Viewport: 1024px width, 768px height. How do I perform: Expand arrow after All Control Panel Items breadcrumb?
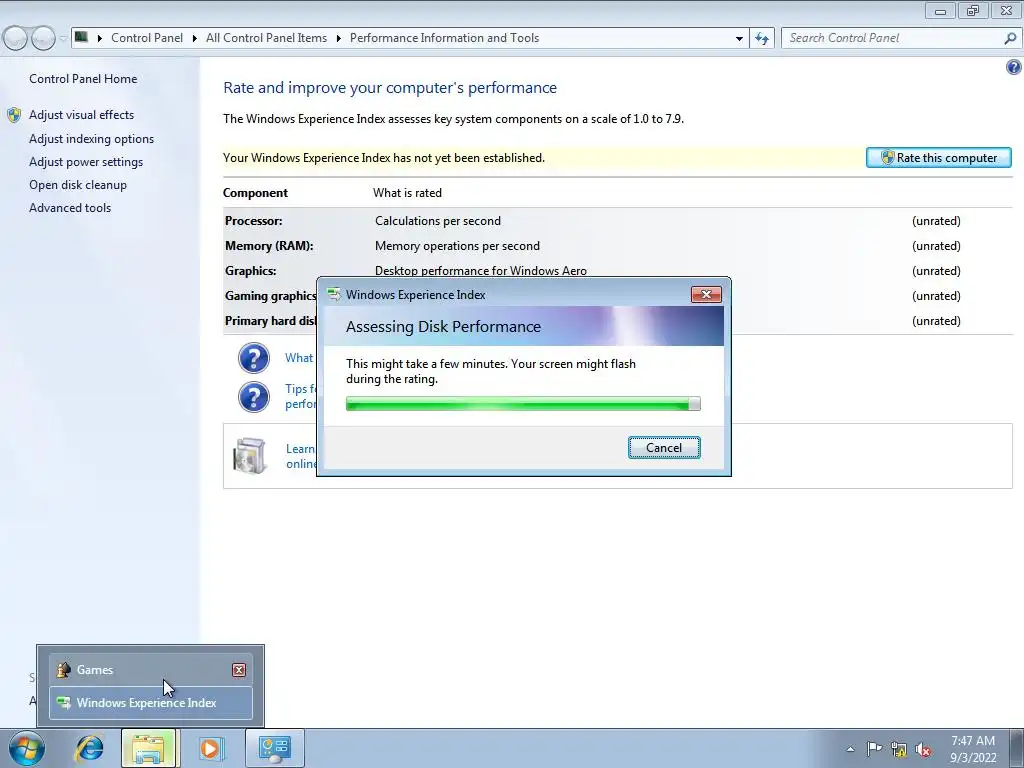pyautogui.click(x=338, y=39)
